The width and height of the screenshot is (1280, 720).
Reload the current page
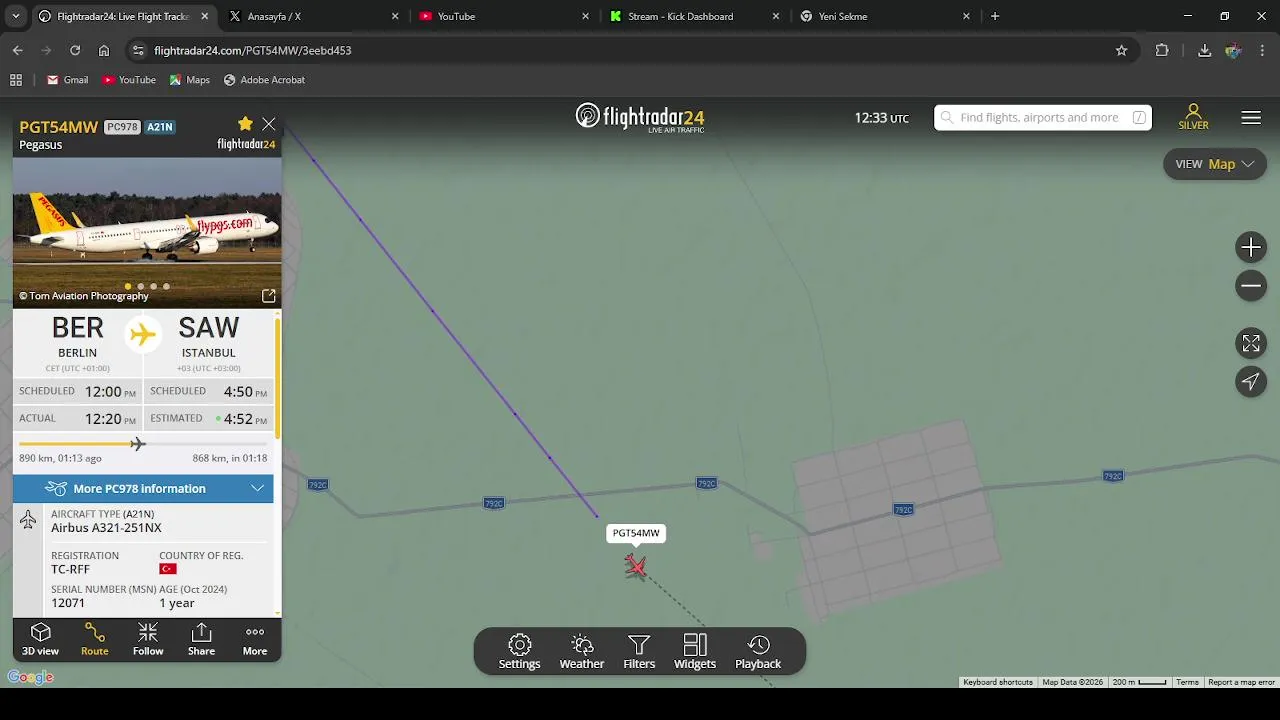point(75,50)
